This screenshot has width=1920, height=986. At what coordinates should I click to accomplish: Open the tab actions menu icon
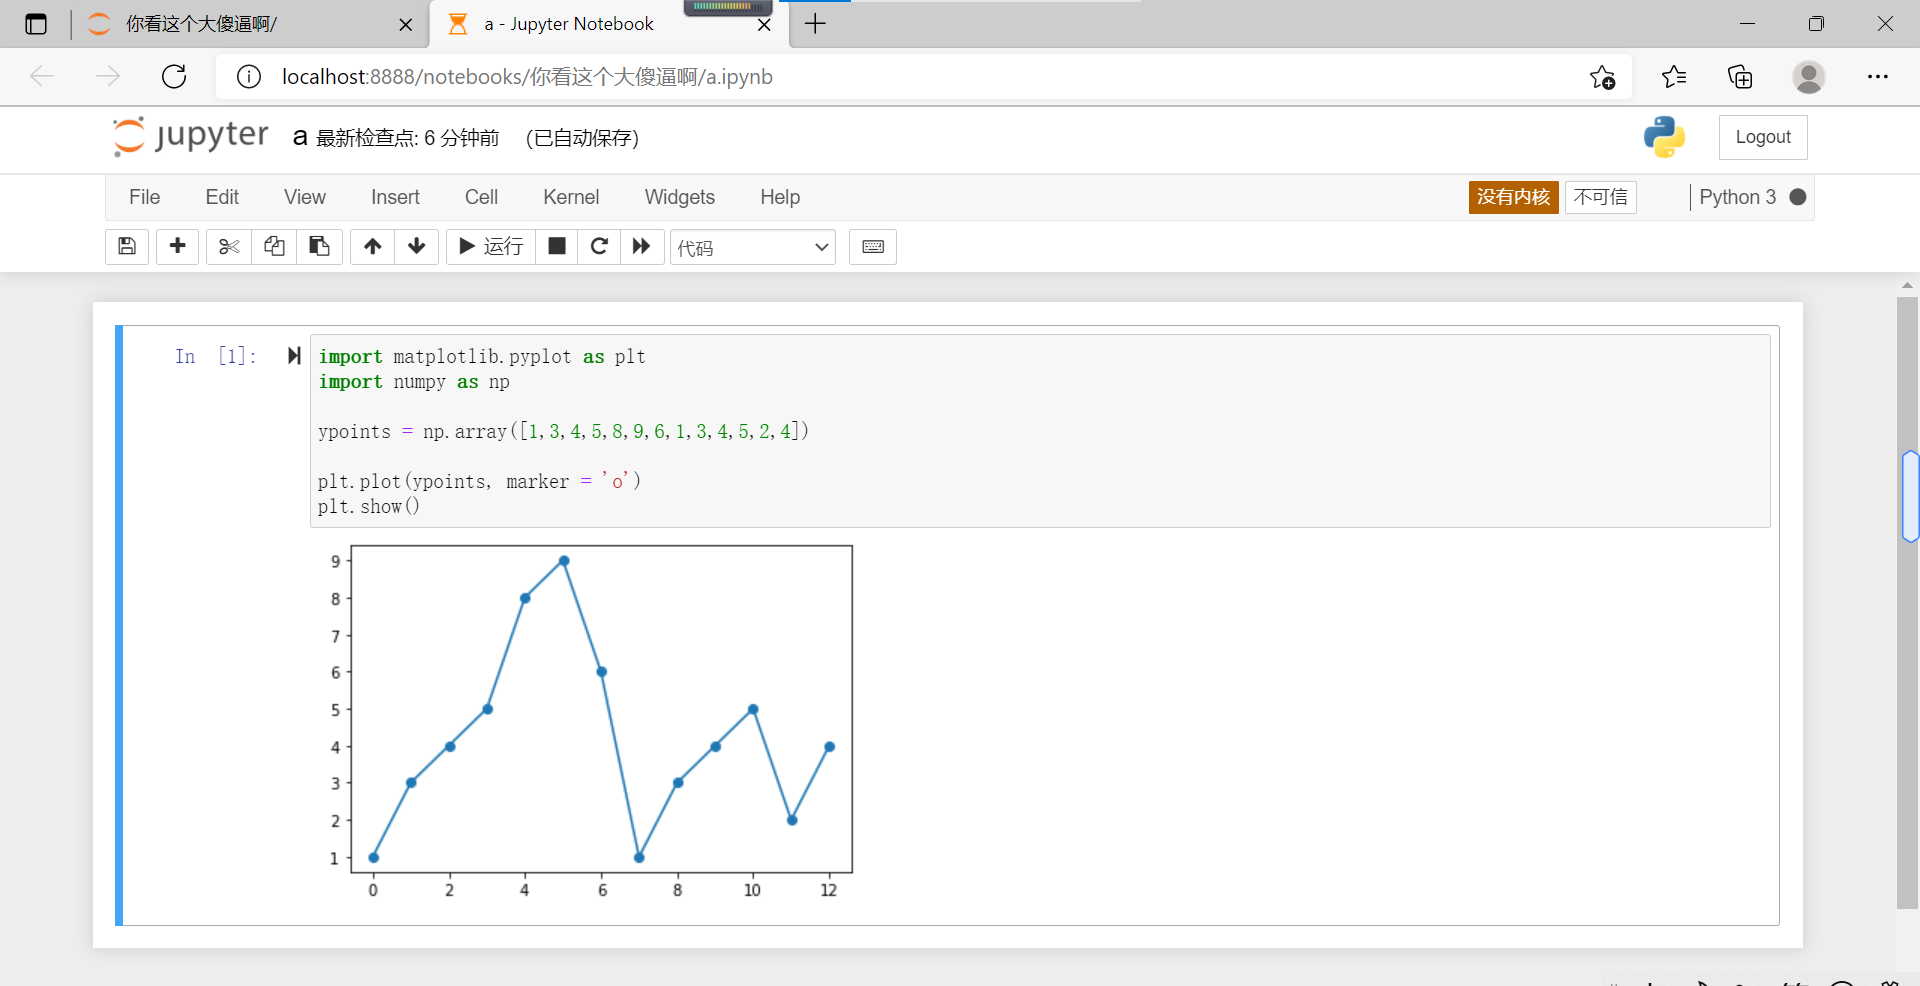coord(36,24)
